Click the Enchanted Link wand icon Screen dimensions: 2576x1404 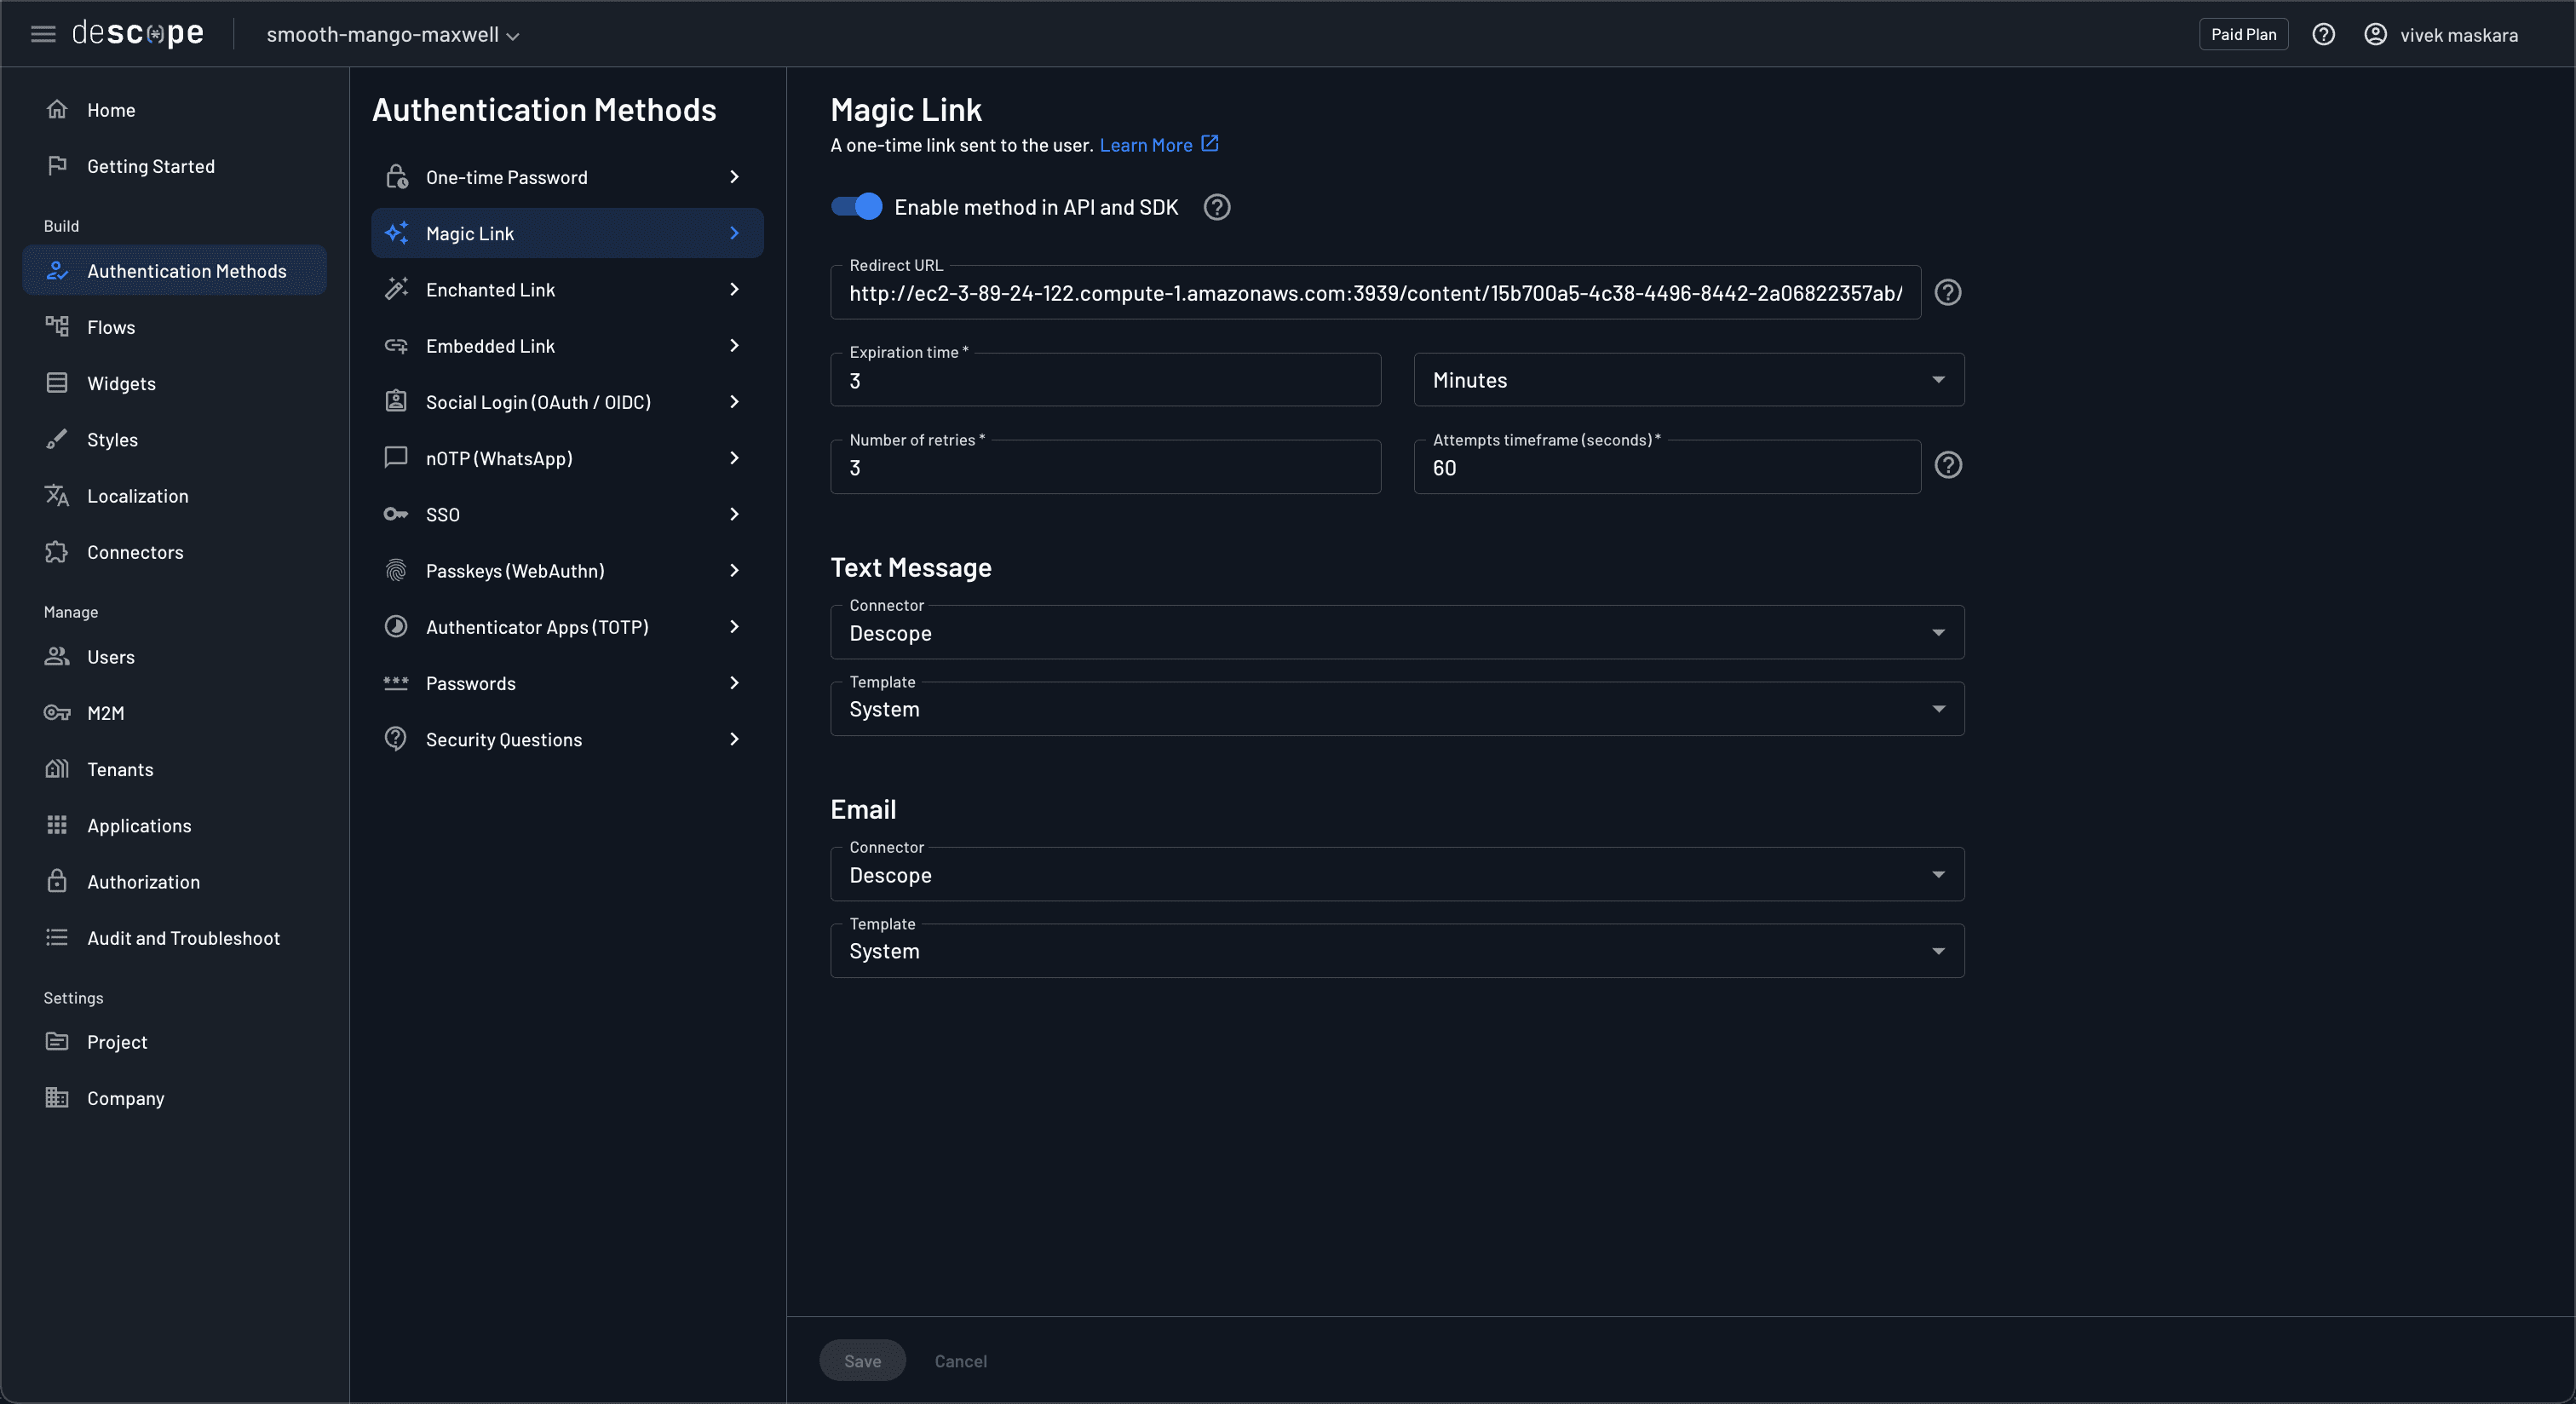[x=396, y=289]
